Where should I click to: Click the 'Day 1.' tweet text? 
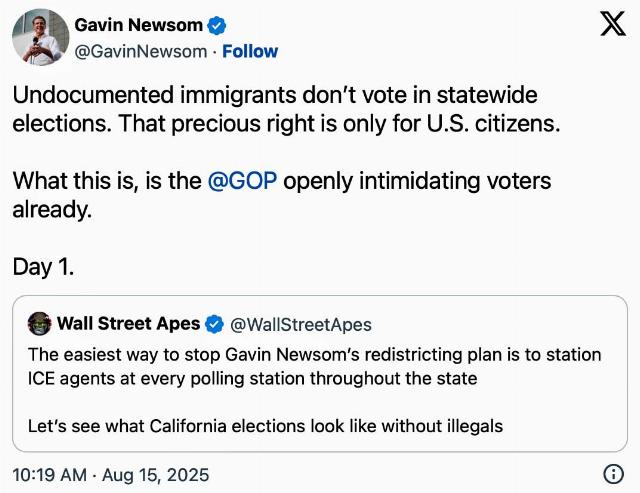[x=43, y=267]
